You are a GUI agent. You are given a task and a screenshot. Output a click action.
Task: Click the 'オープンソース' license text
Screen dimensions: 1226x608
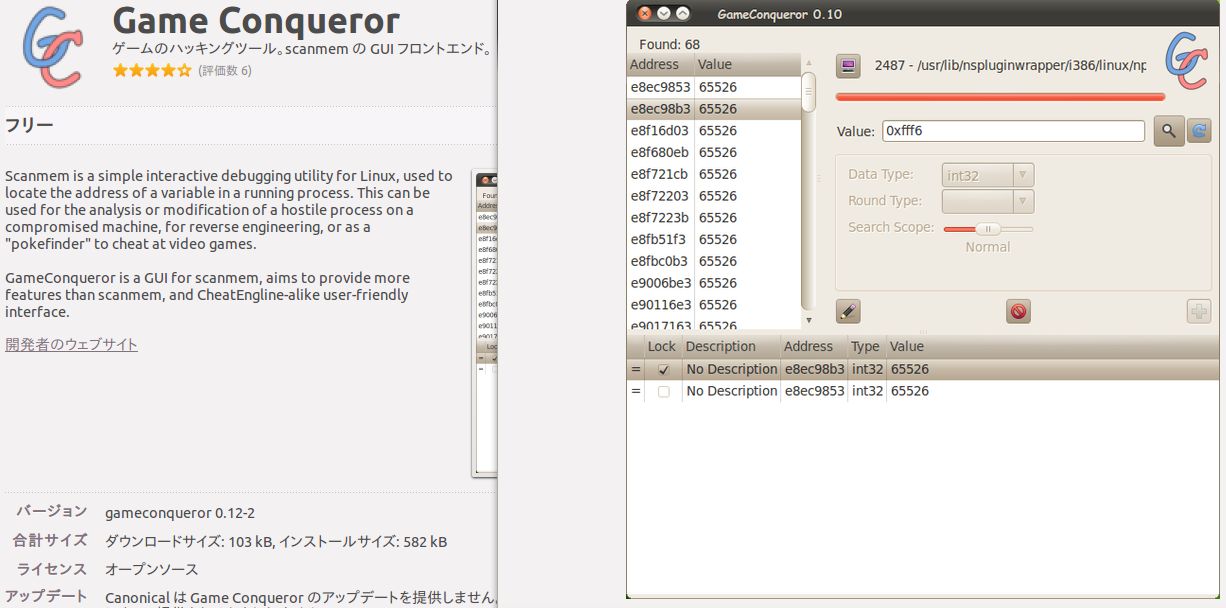(152, 569)
